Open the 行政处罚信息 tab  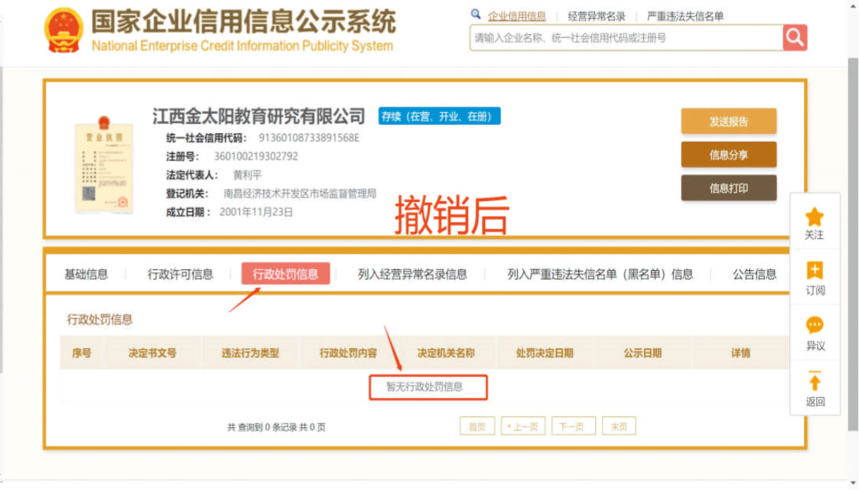(x=285, y=274)
